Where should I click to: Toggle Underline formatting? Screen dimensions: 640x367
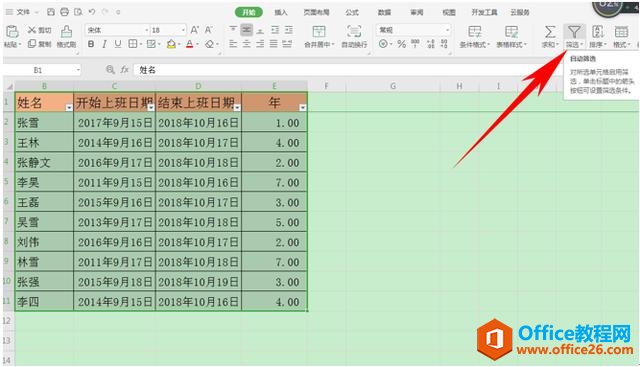[118, 44]
